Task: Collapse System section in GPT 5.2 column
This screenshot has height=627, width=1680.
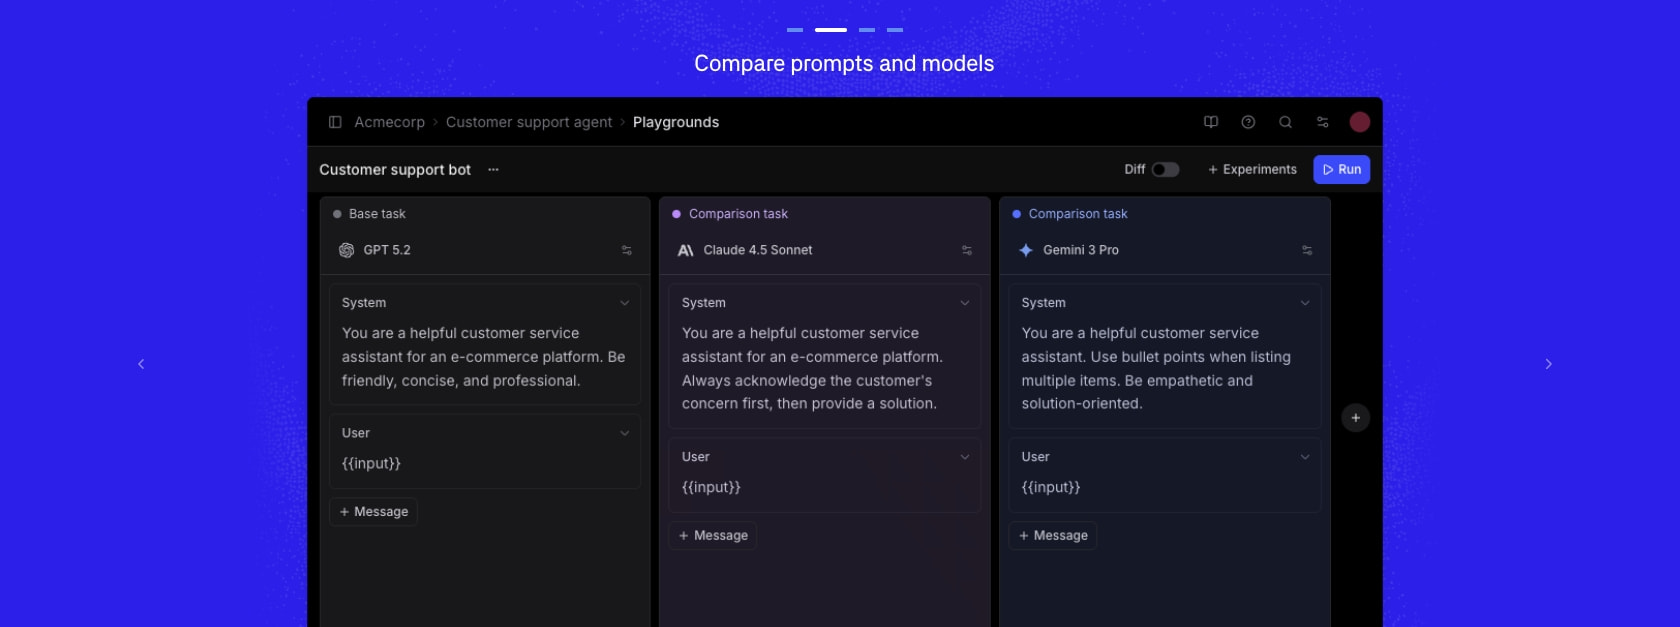Action: [625, 303]
